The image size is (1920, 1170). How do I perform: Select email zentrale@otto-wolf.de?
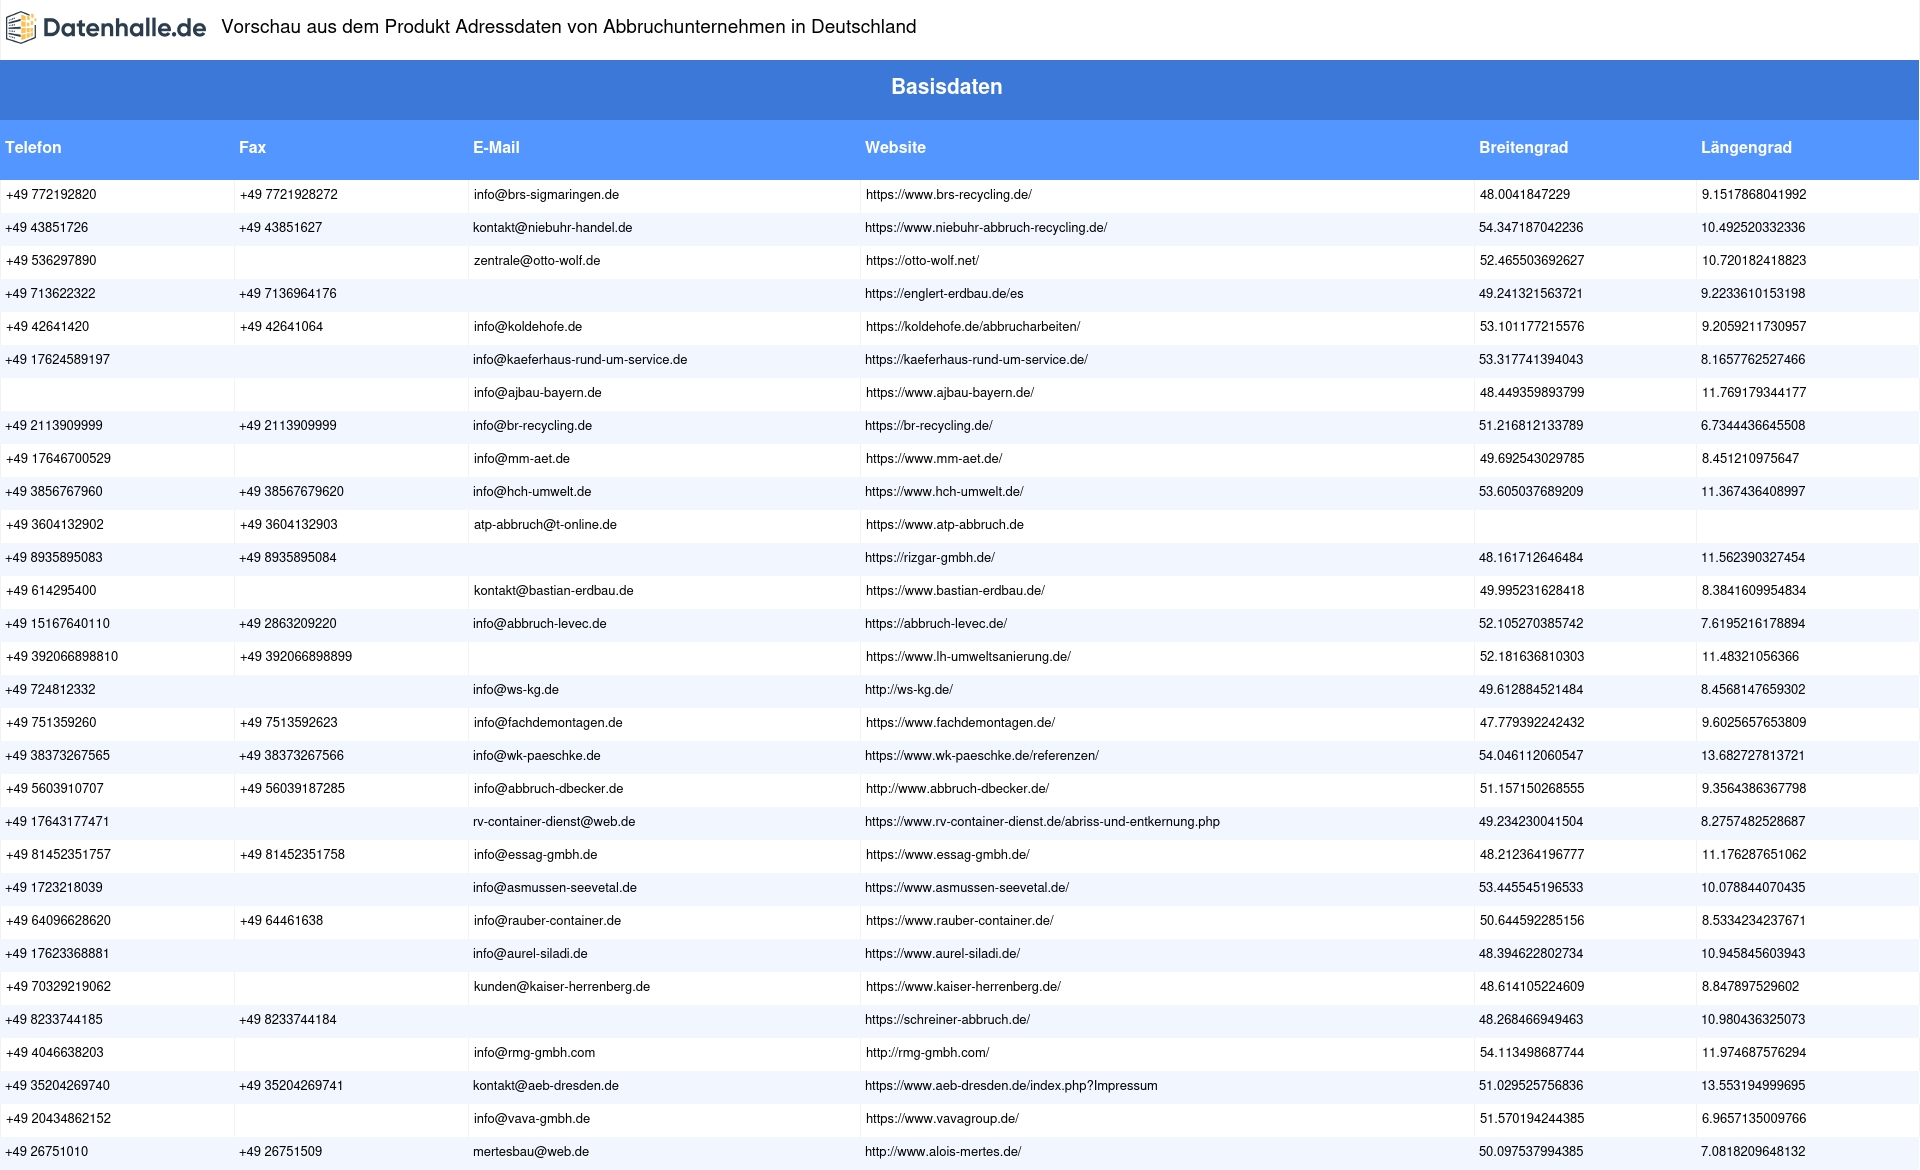point(537,261)
